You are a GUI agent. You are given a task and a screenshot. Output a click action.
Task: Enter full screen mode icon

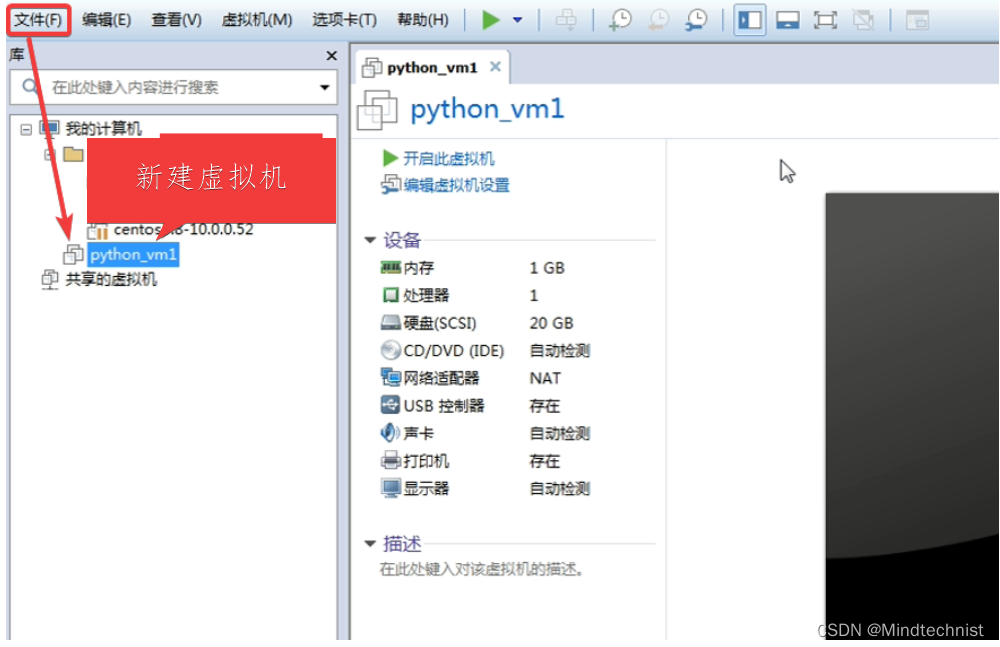coord(825,20)
